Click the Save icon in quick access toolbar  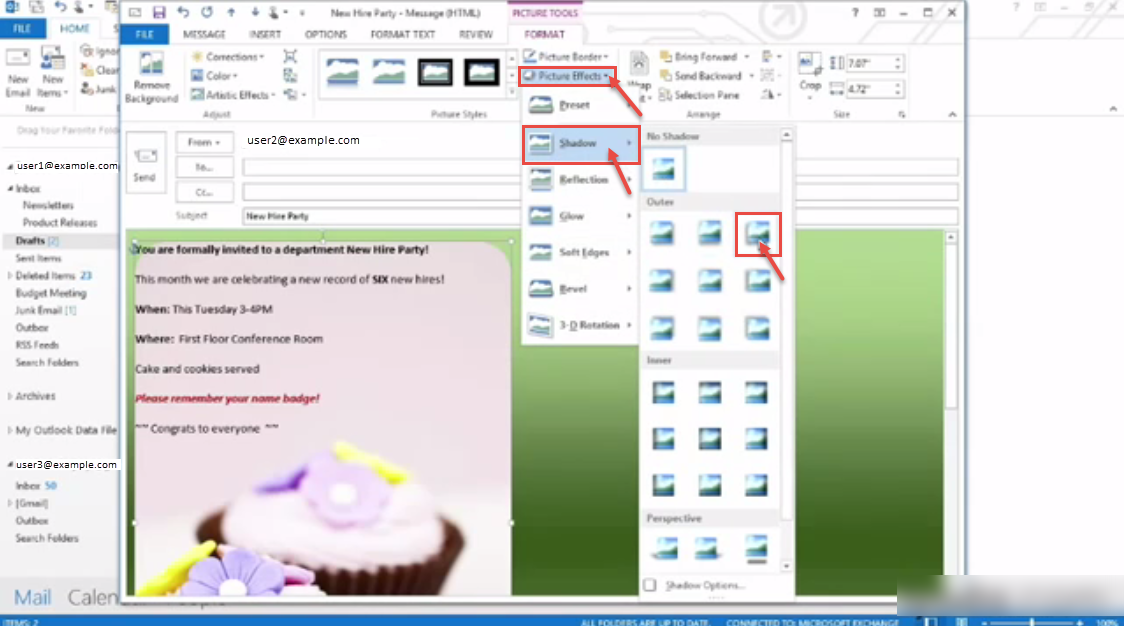pyautogui.click(x=158, y=12)
